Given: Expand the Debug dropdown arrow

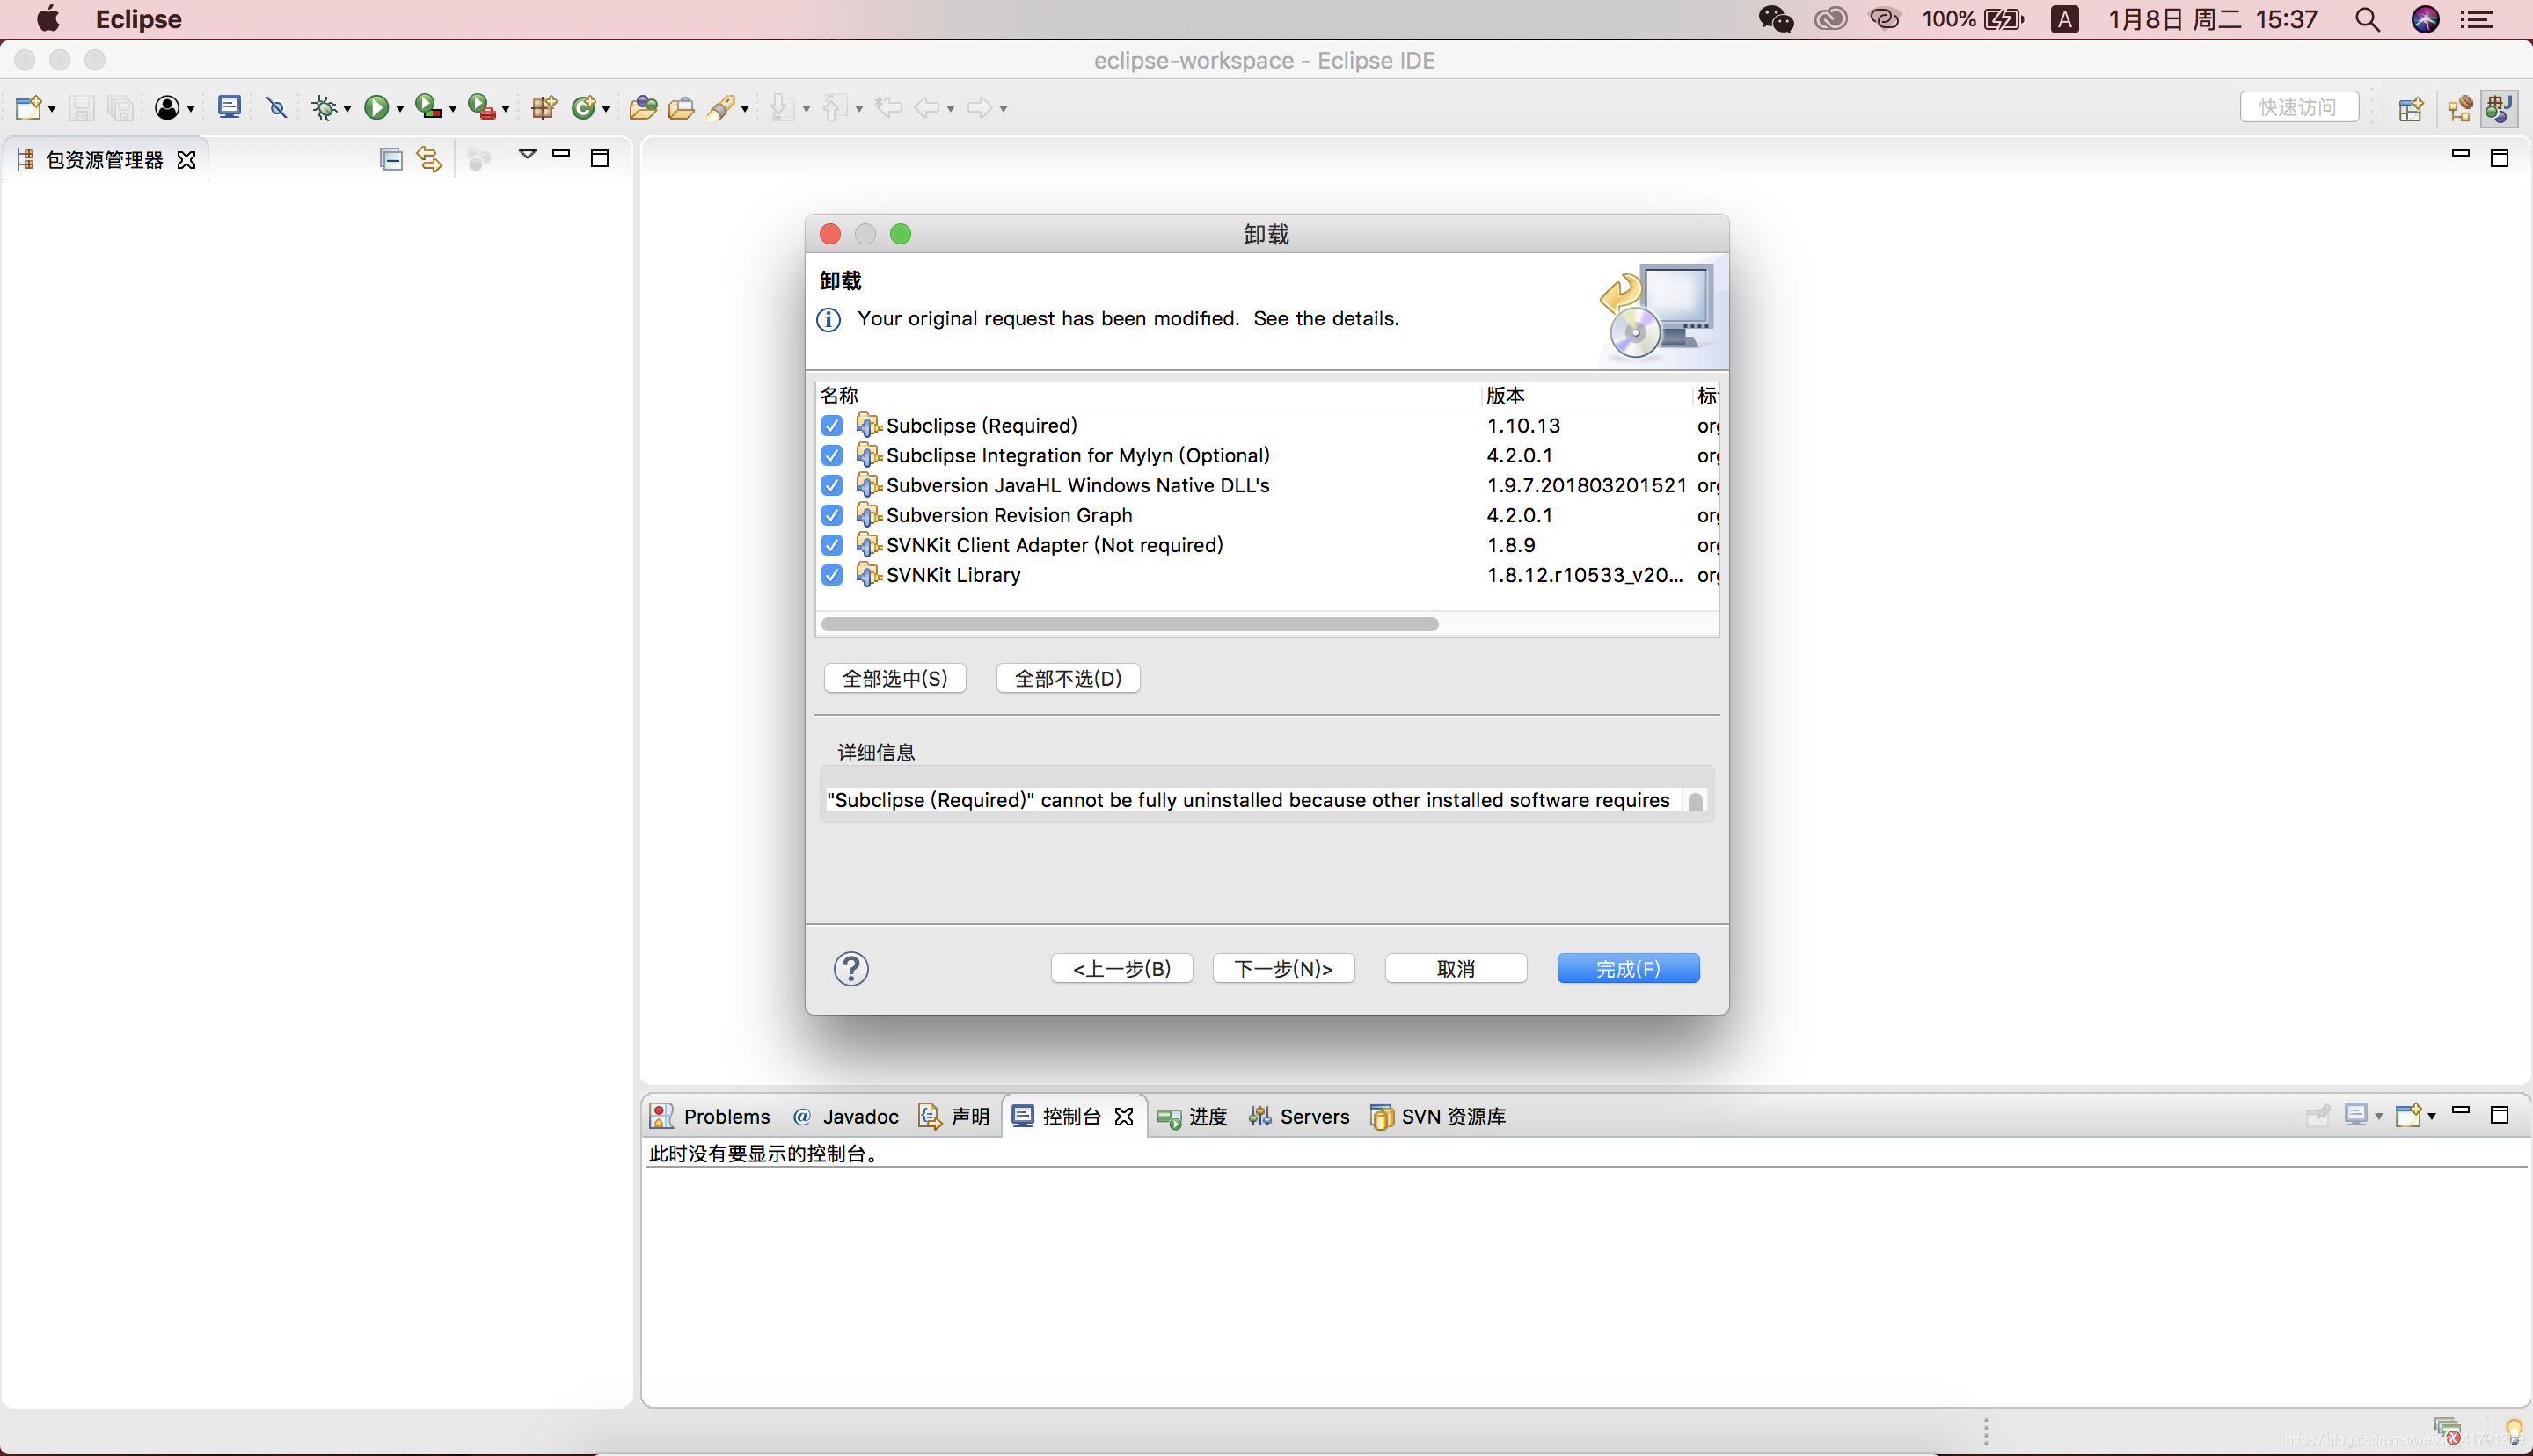Looking at the screenshot, I should [x=347, y=109].
